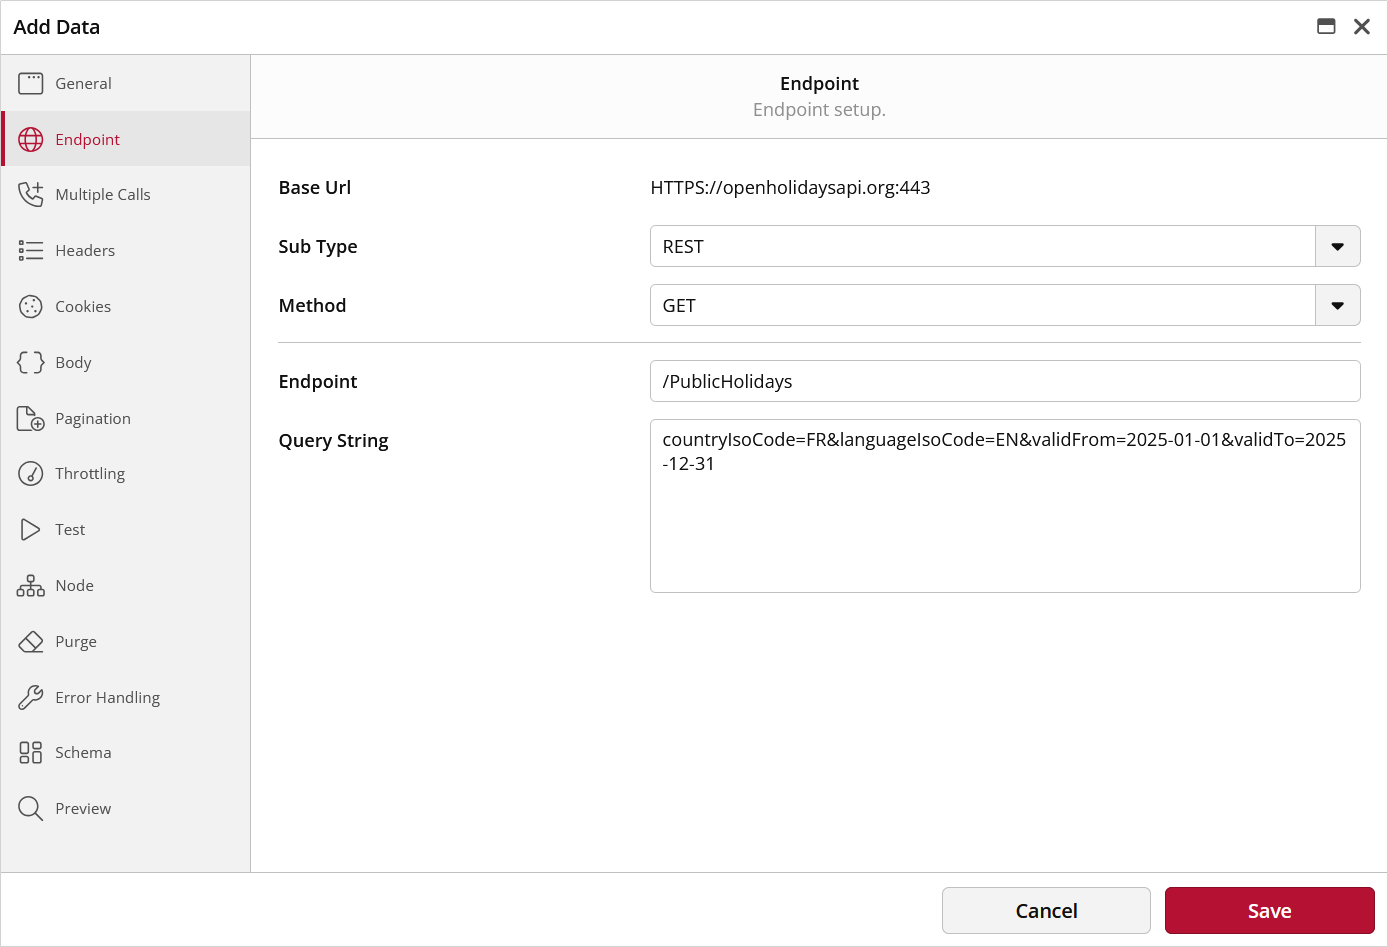Open the Sub Type dropdown arrow

pyautogui.click(x=1337, y=246)
